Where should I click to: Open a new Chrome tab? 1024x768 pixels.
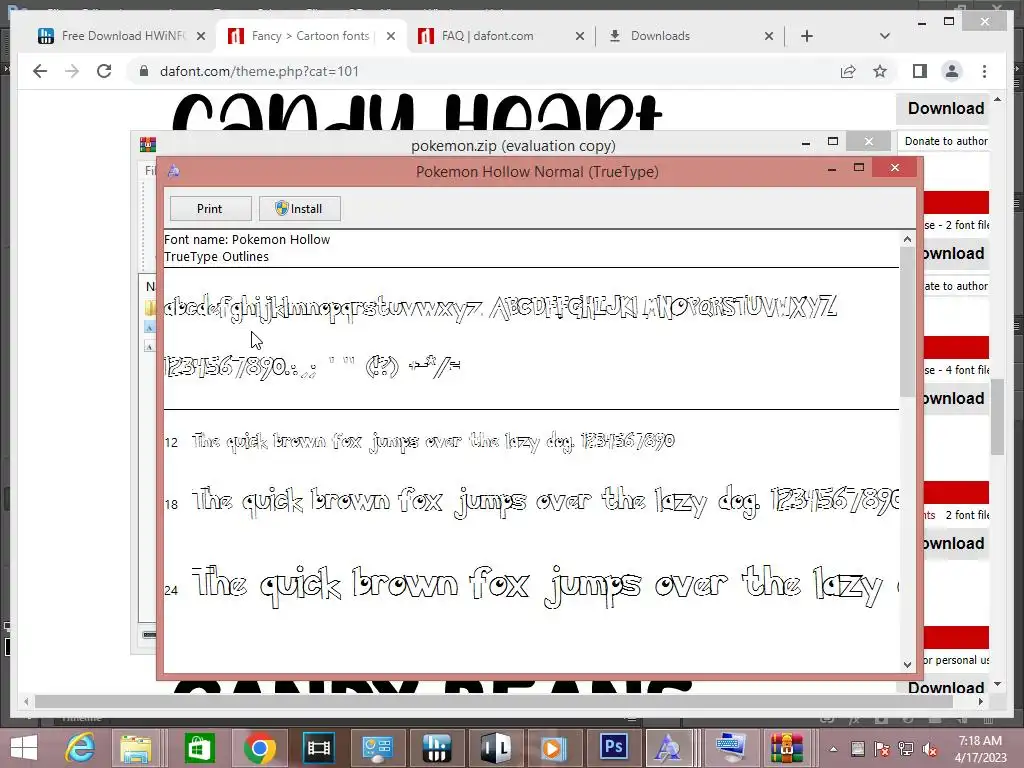tap(807, 36)
